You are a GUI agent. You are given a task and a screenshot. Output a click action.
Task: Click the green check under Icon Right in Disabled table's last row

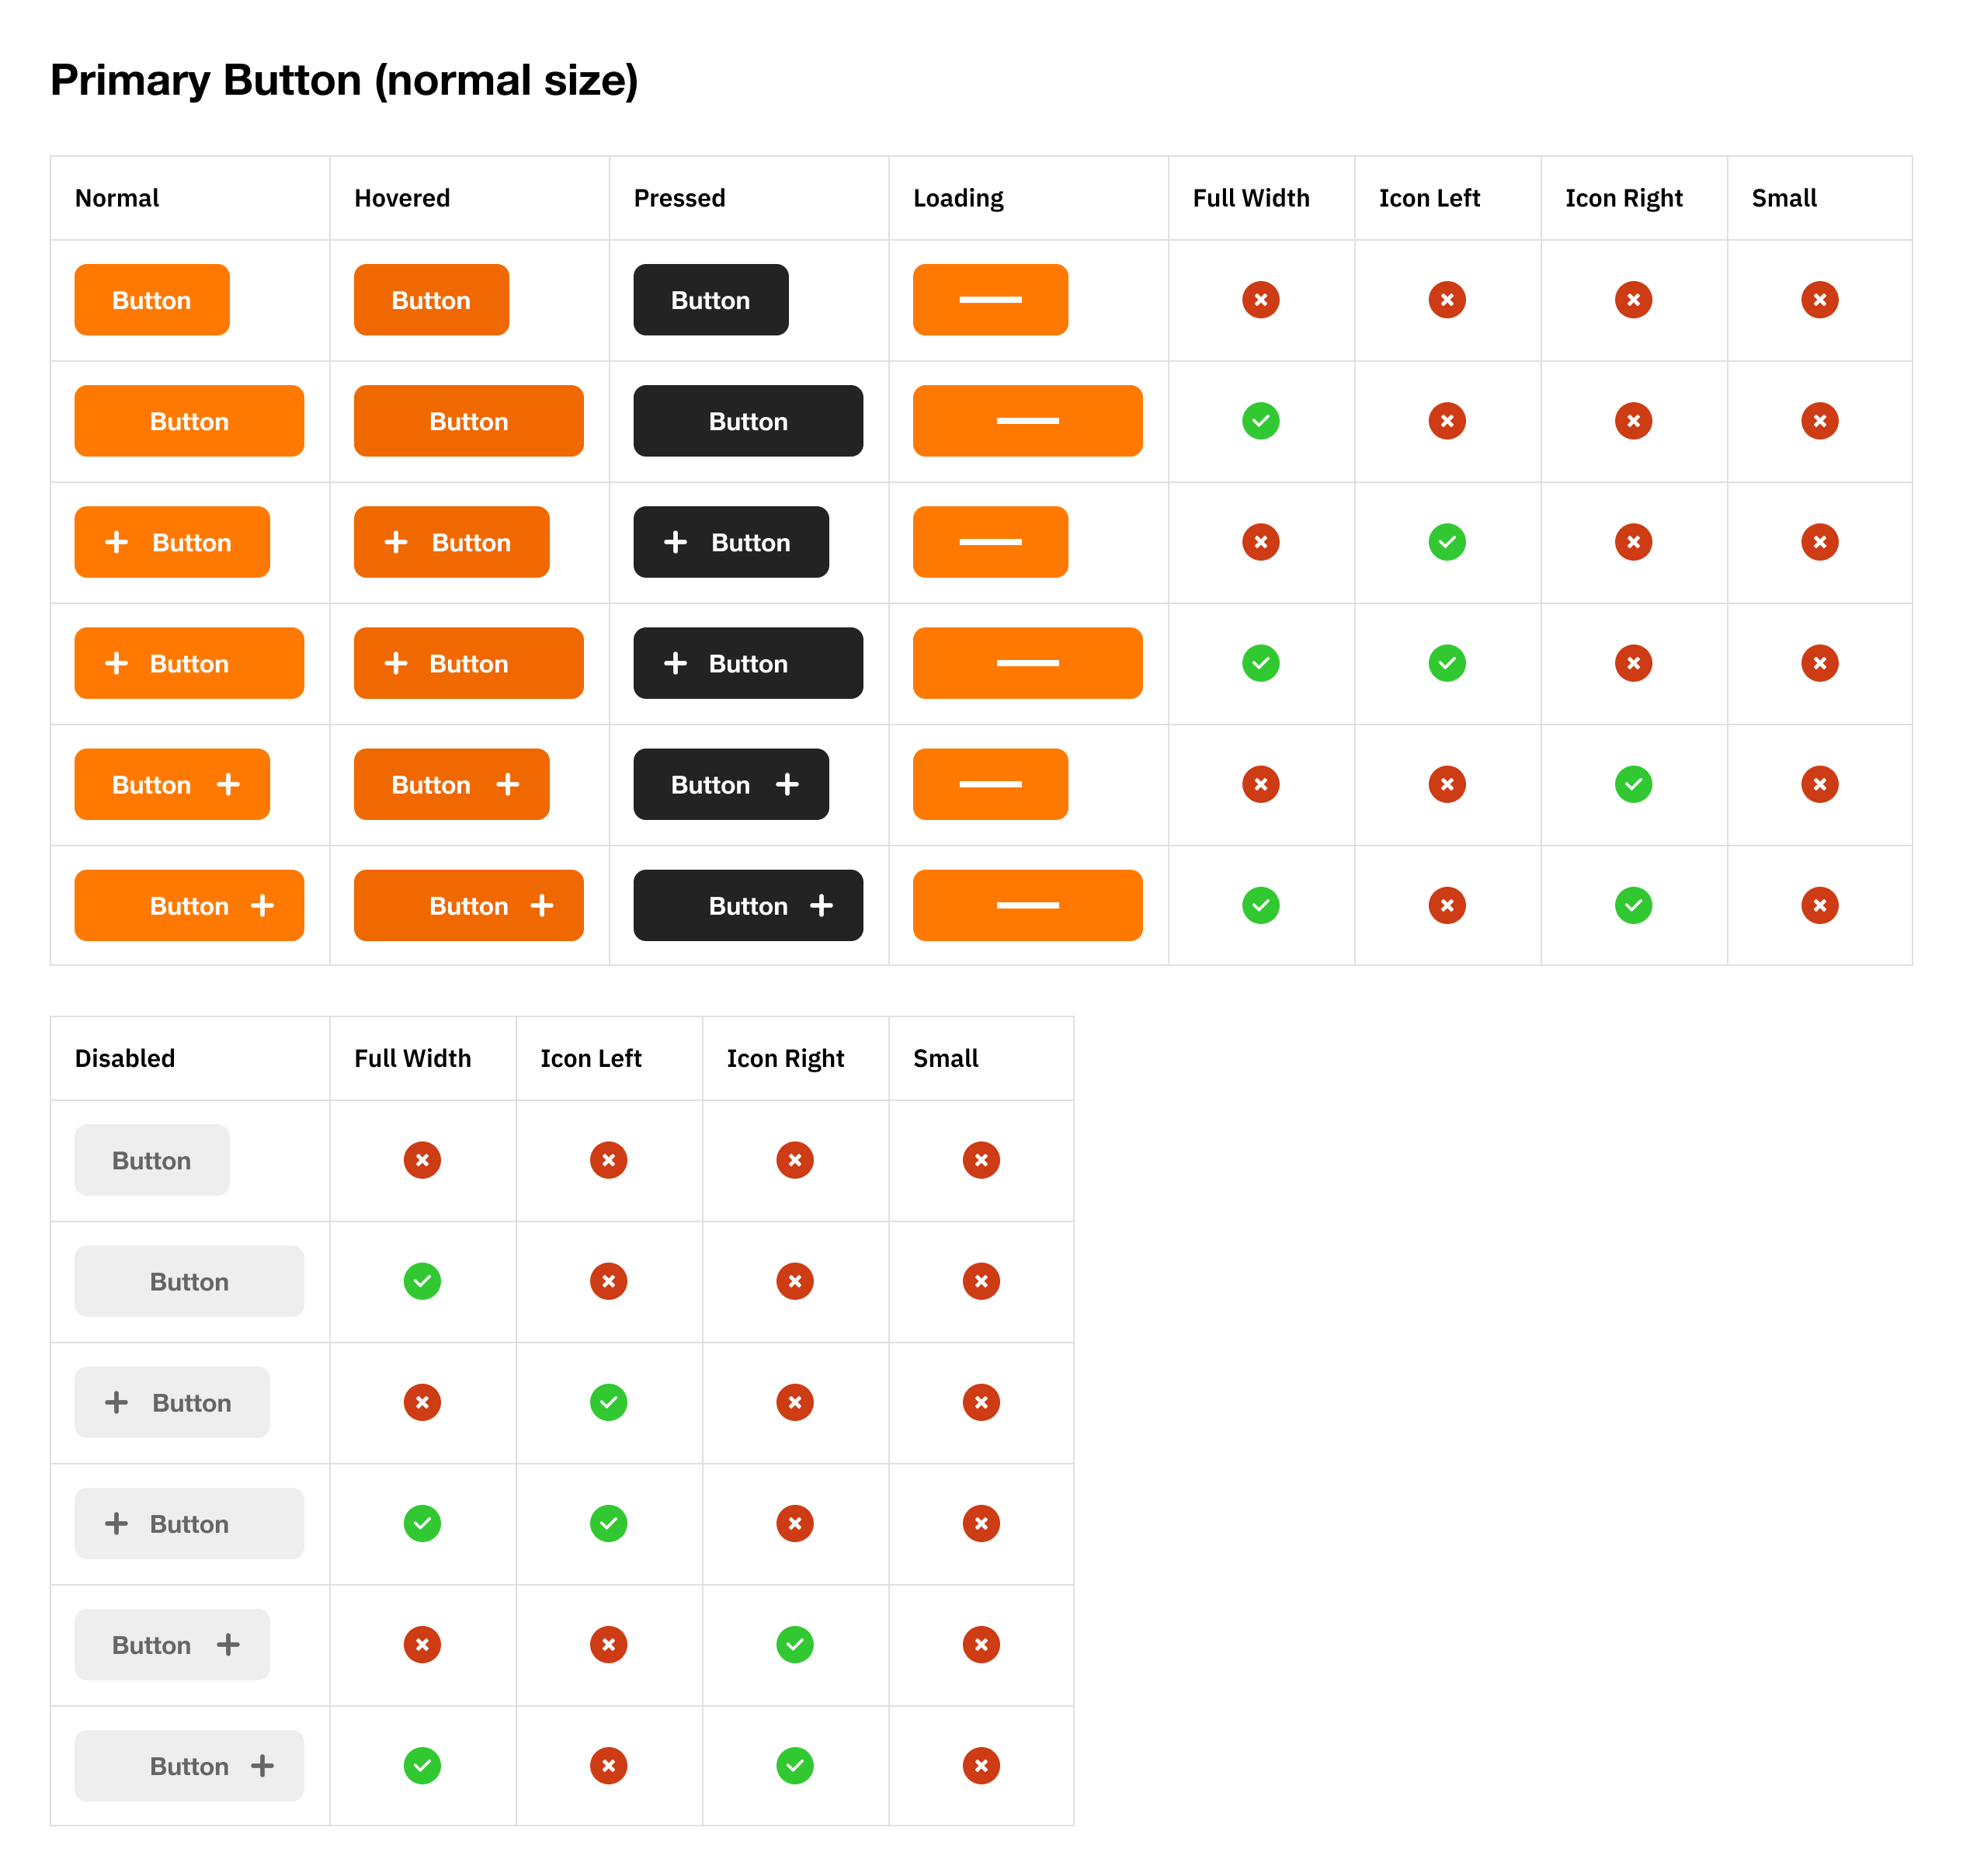point(794,1765)
